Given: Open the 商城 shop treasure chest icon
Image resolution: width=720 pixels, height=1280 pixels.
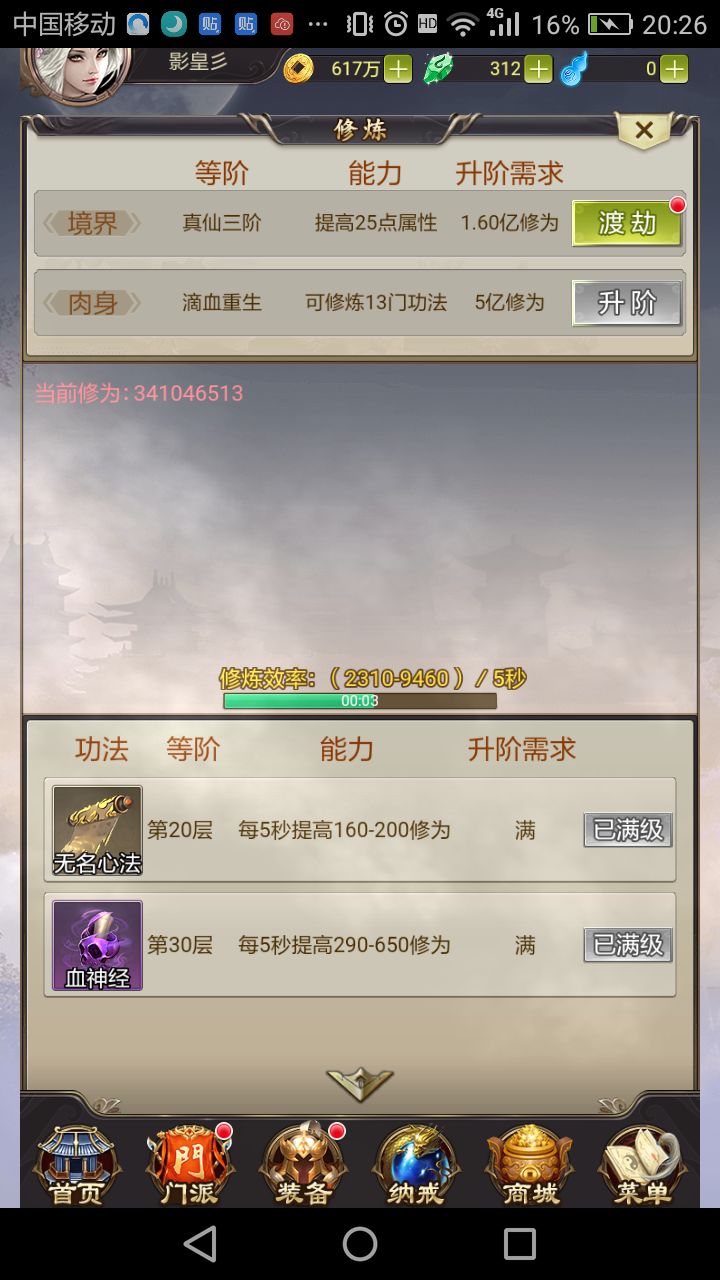Looking at the screenshot, I should (x=530, y=1165).
